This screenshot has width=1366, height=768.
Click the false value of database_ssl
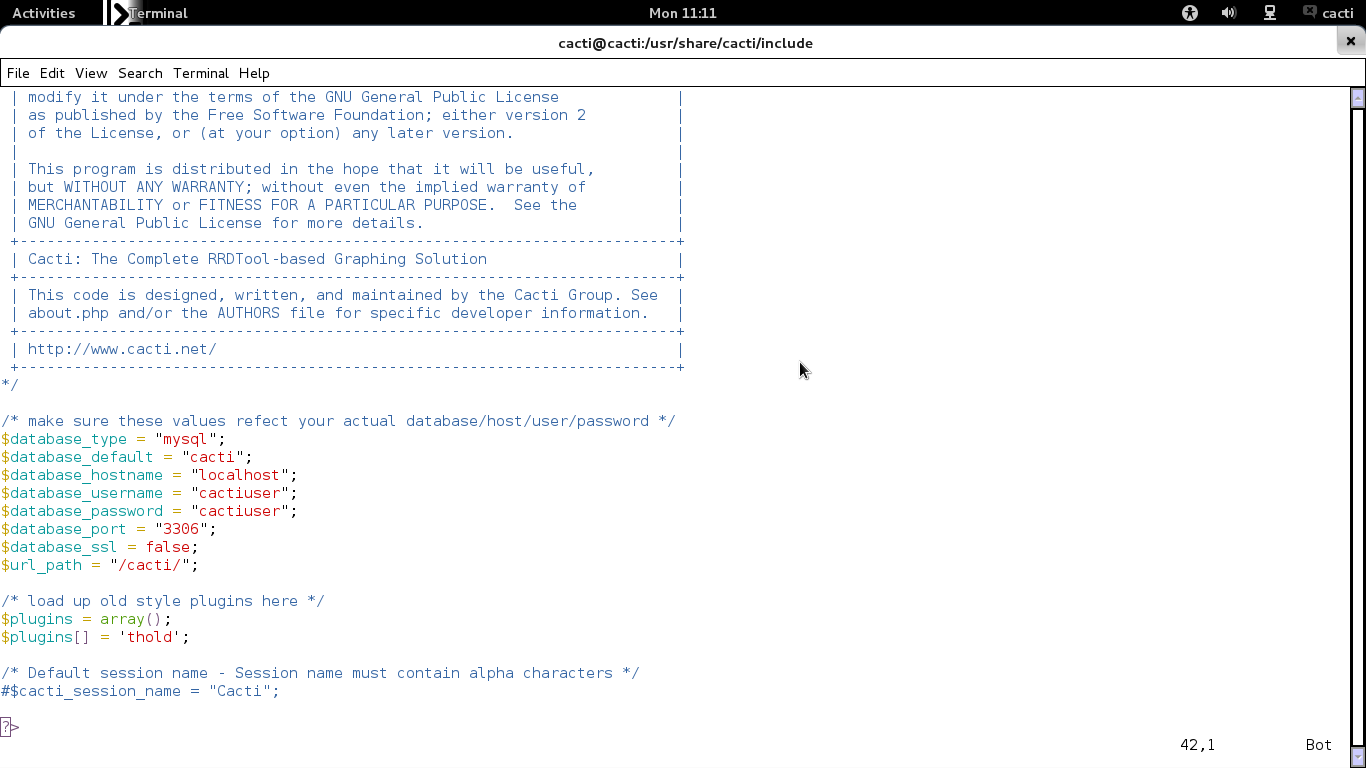tap(167, 547)
